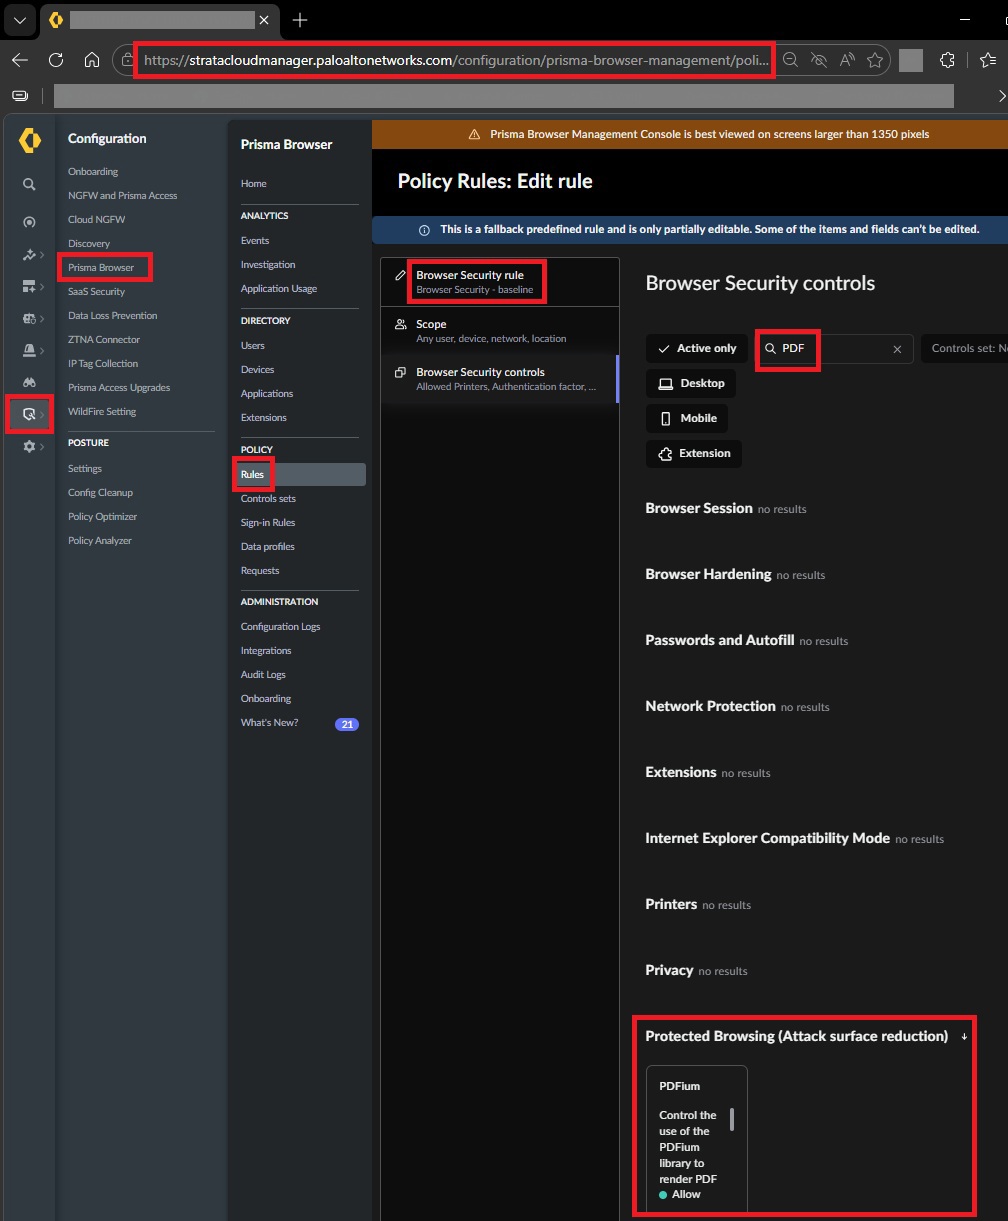Expand chevron next to gear rail icon

(42, 447)
